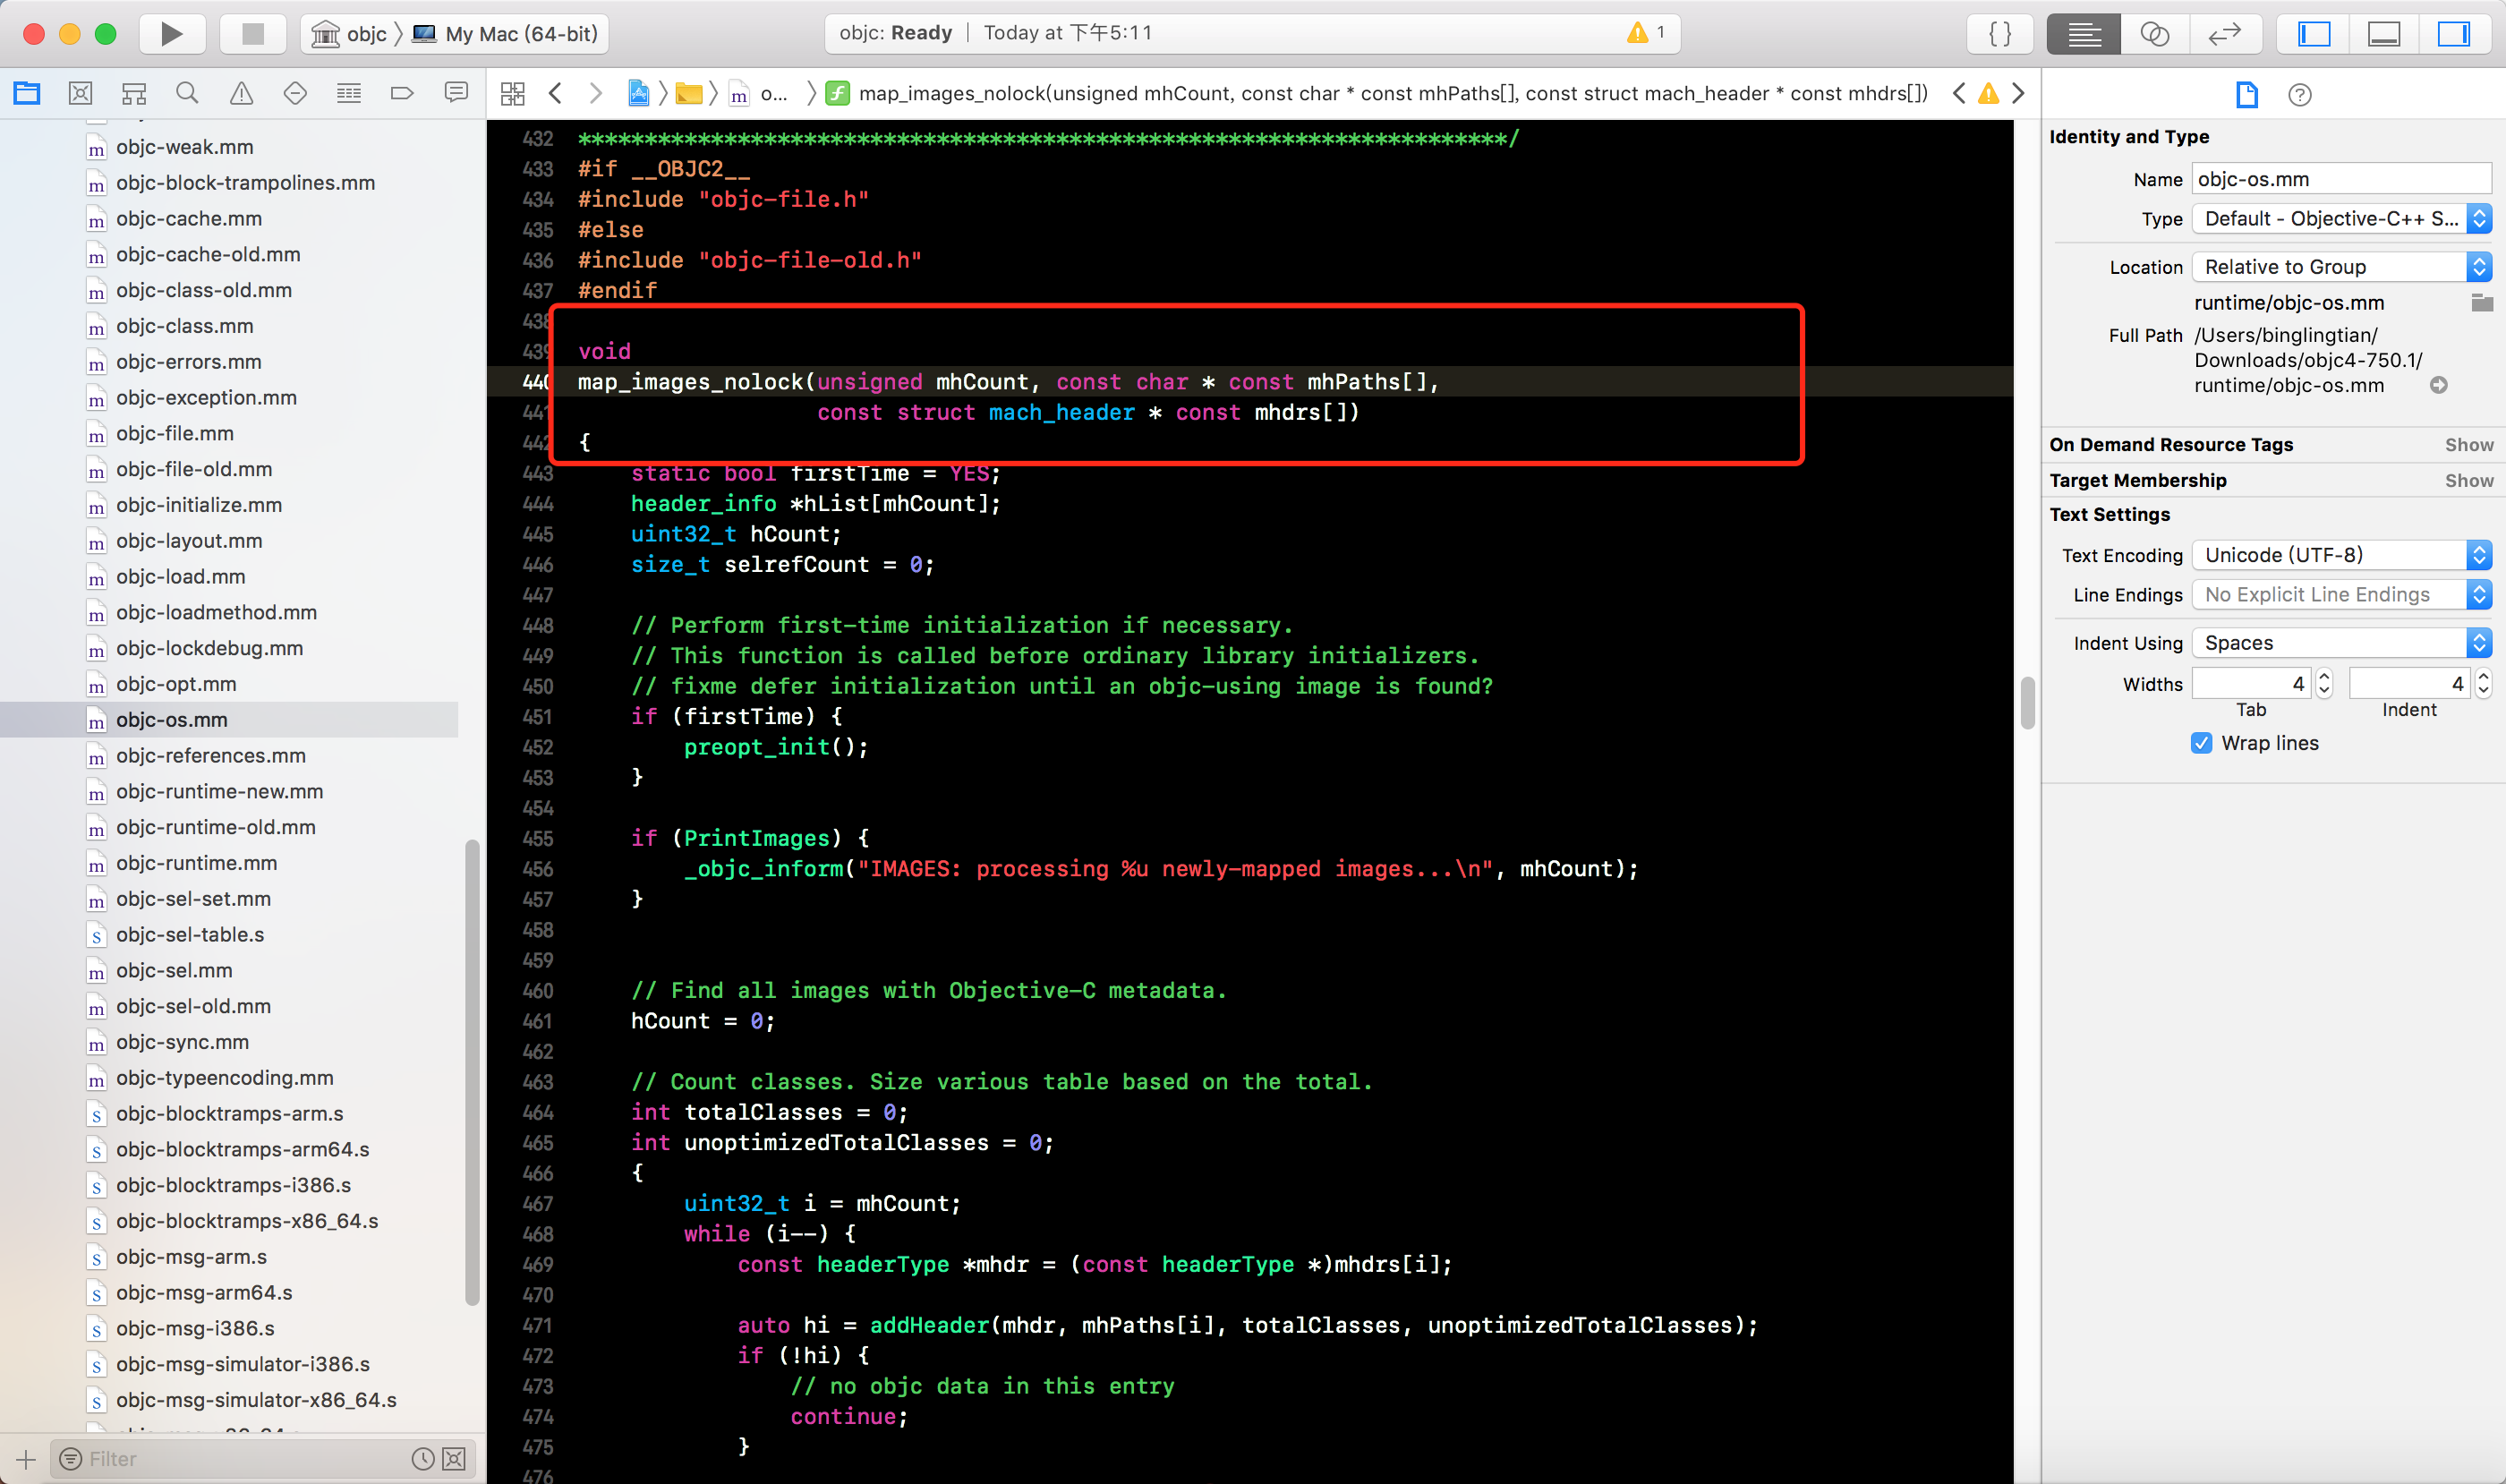
Task: Select the File inspector tab
Action: (2246, 95)
